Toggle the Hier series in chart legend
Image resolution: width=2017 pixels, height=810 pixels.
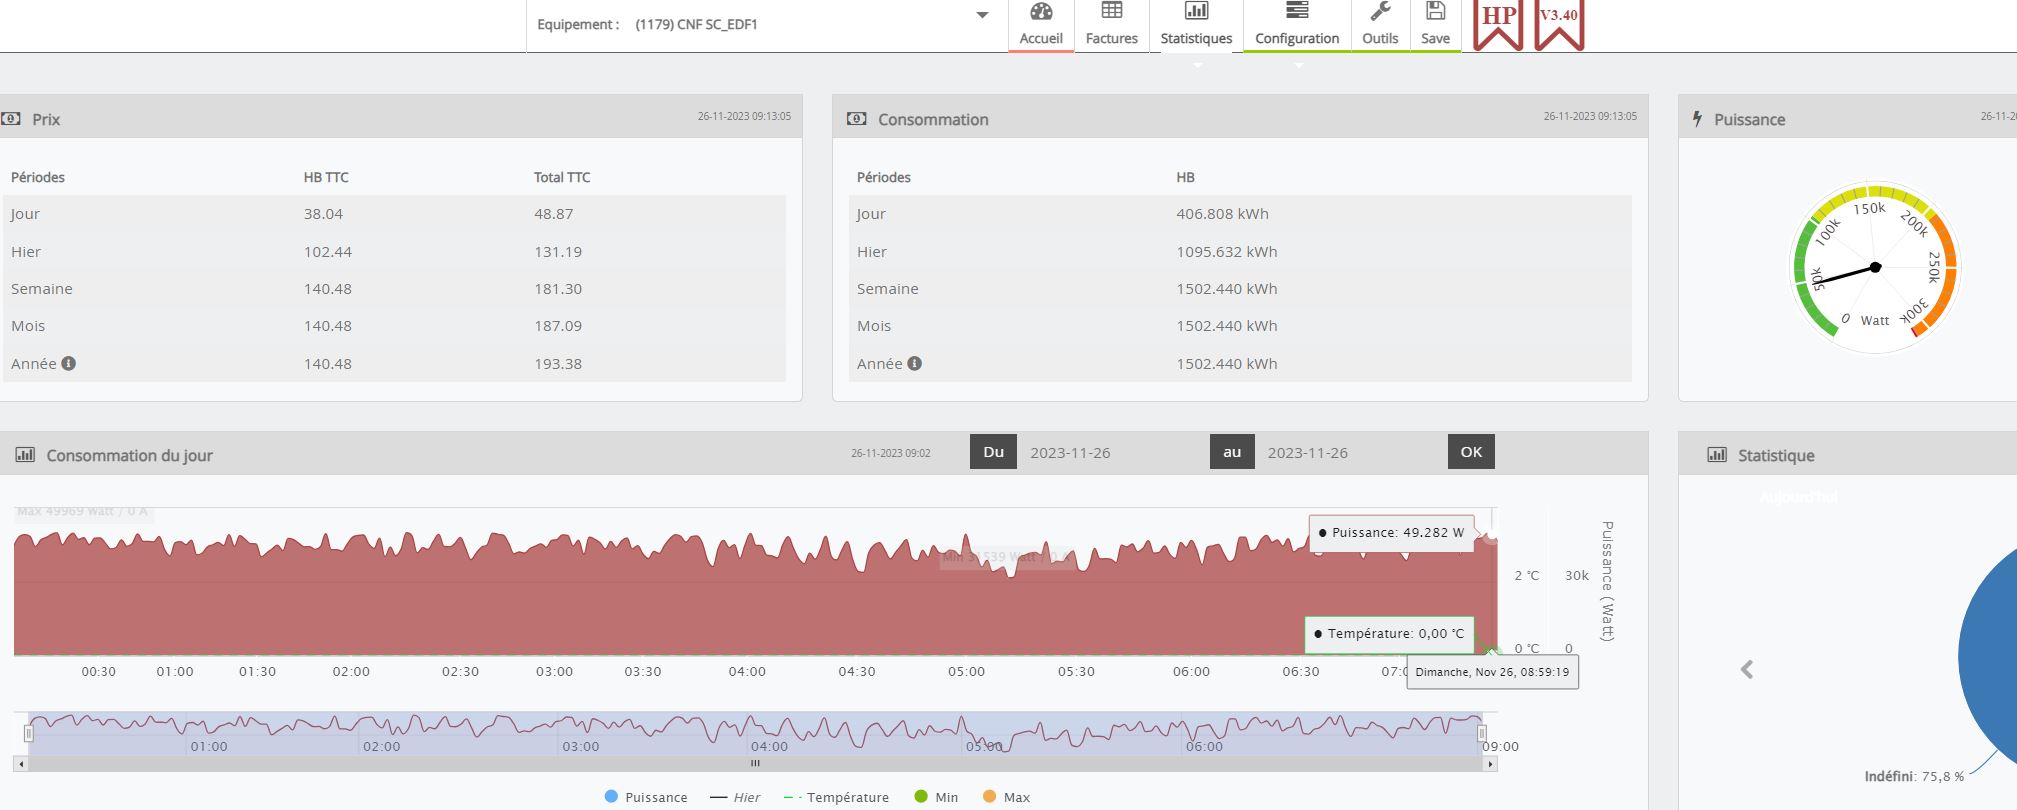(735, 797)
